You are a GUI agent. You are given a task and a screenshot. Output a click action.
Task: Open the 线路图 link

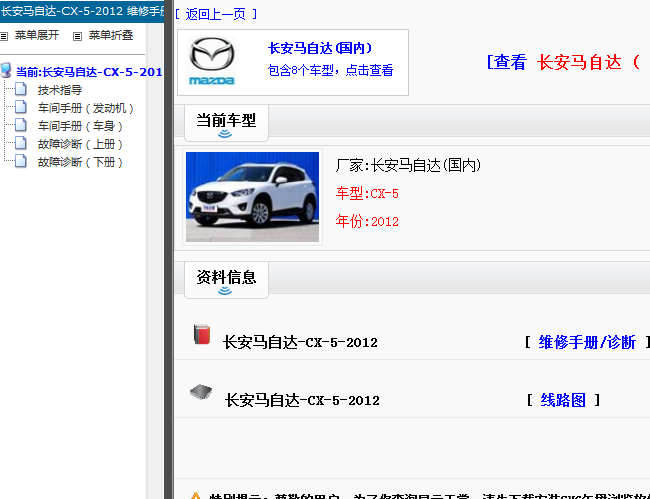pyautogui.click(x=563, y=400)
